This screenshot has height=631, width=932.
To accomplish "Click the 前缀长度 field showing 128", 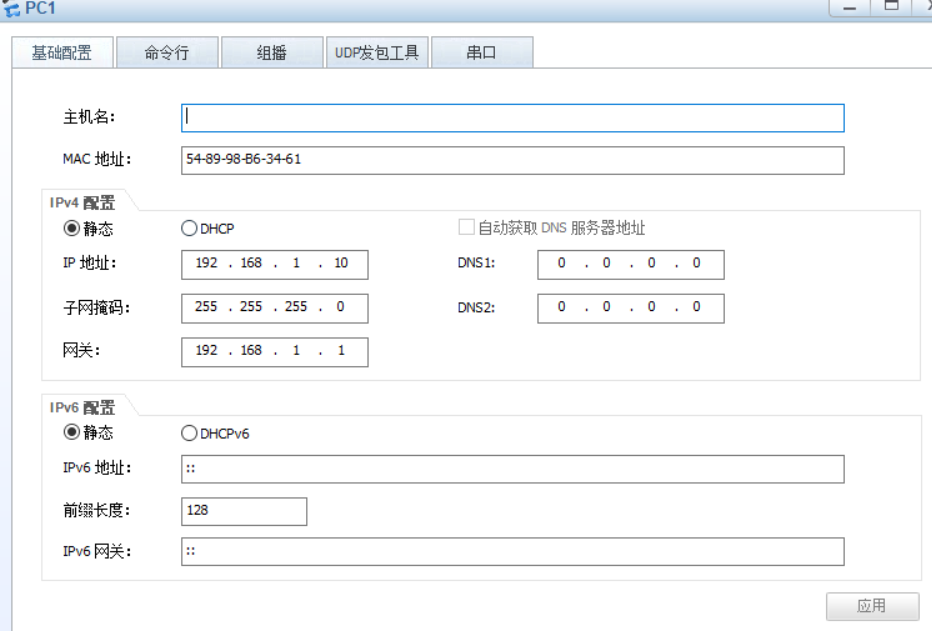I will [x=244, y=512].
